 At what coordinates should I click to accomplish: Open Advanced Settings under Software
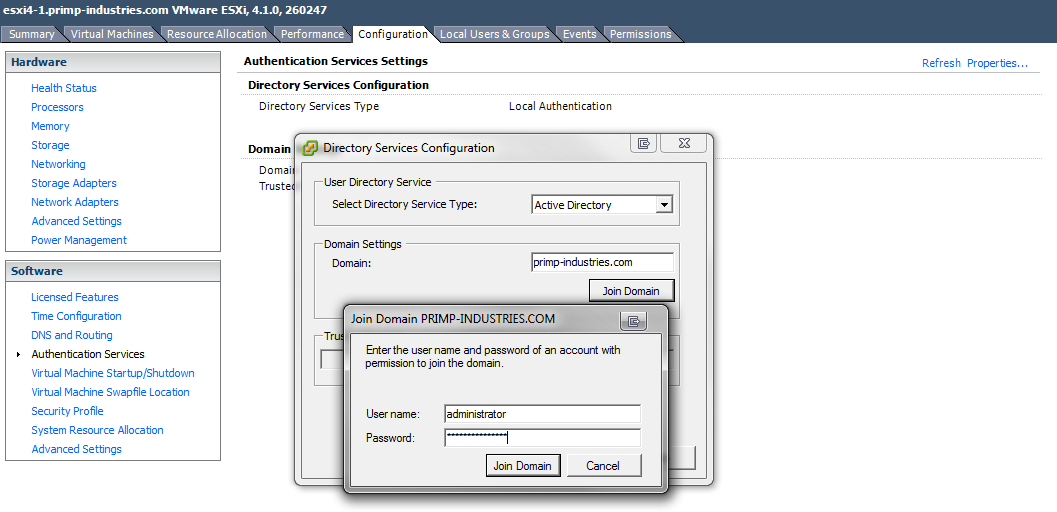(x=76, y=449)
